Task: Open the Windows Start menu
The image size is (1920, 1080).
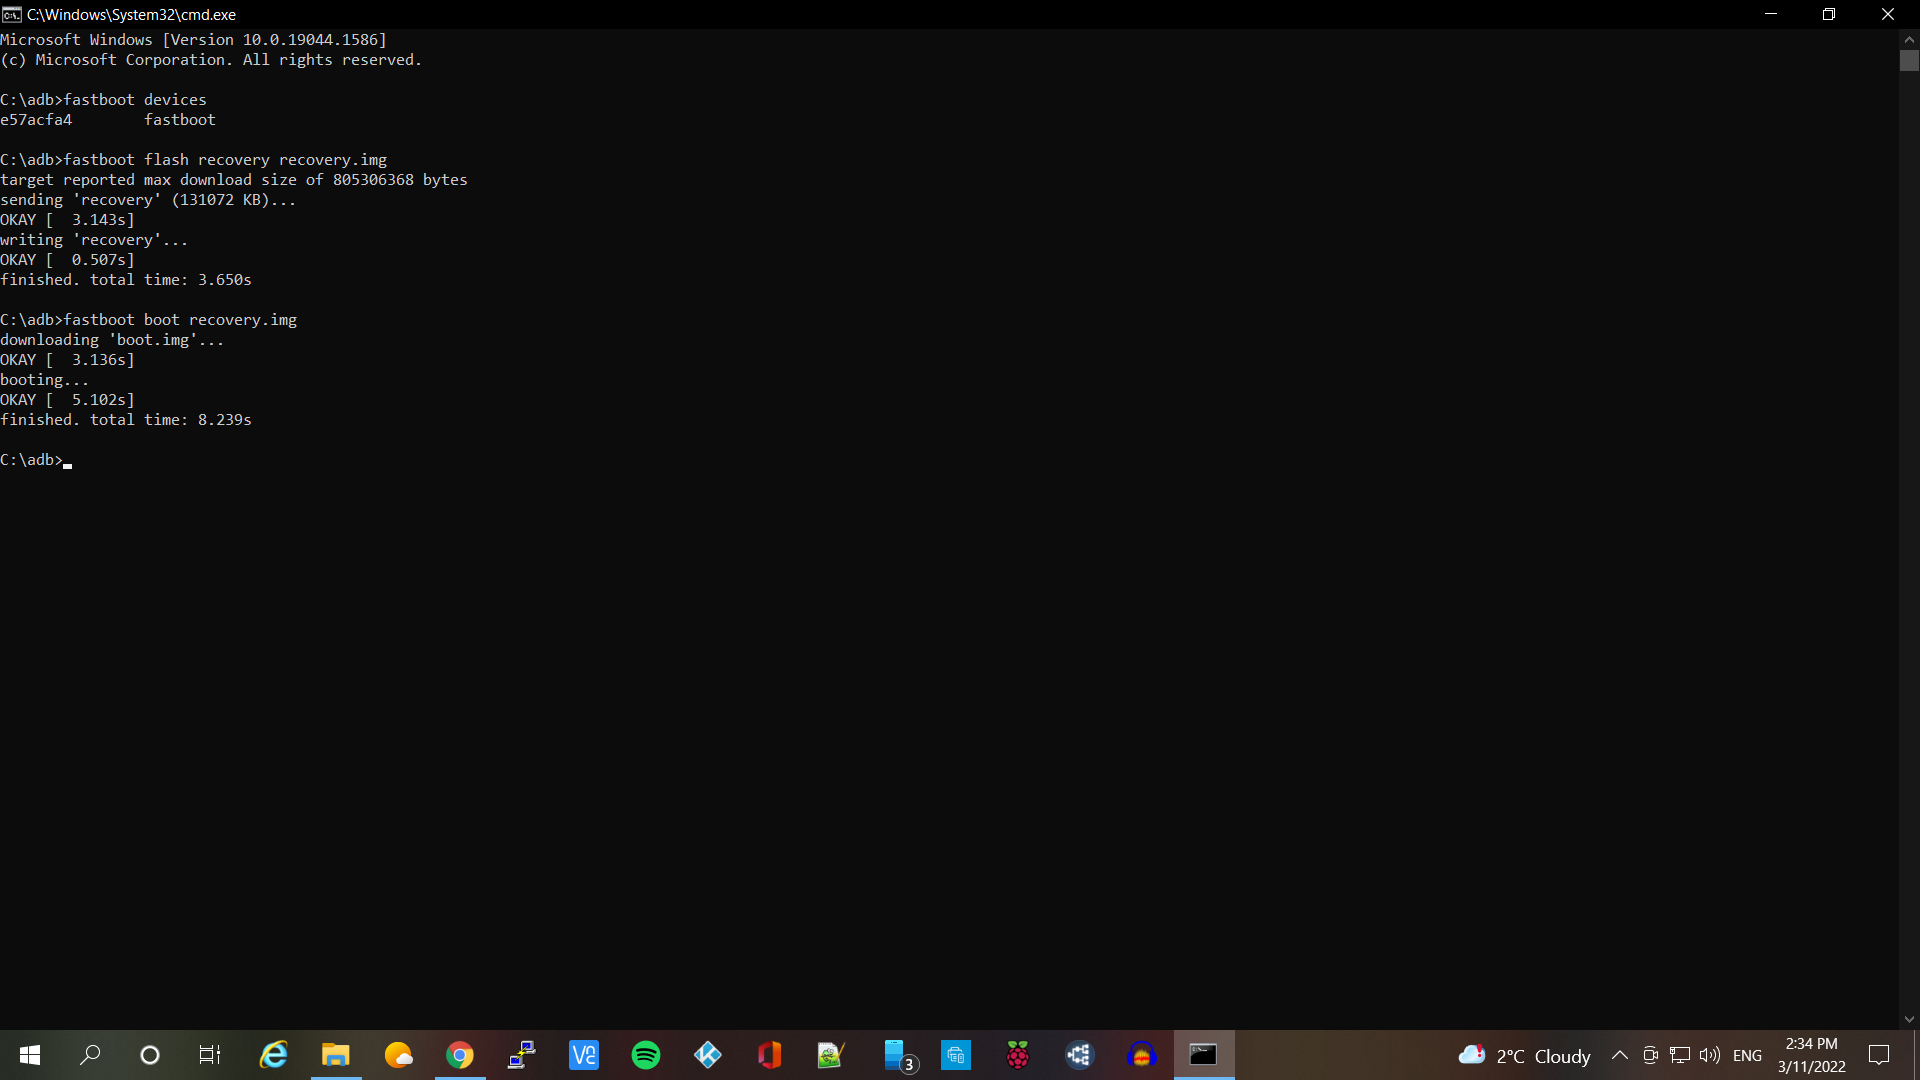Action: (x=29, y=1055)
